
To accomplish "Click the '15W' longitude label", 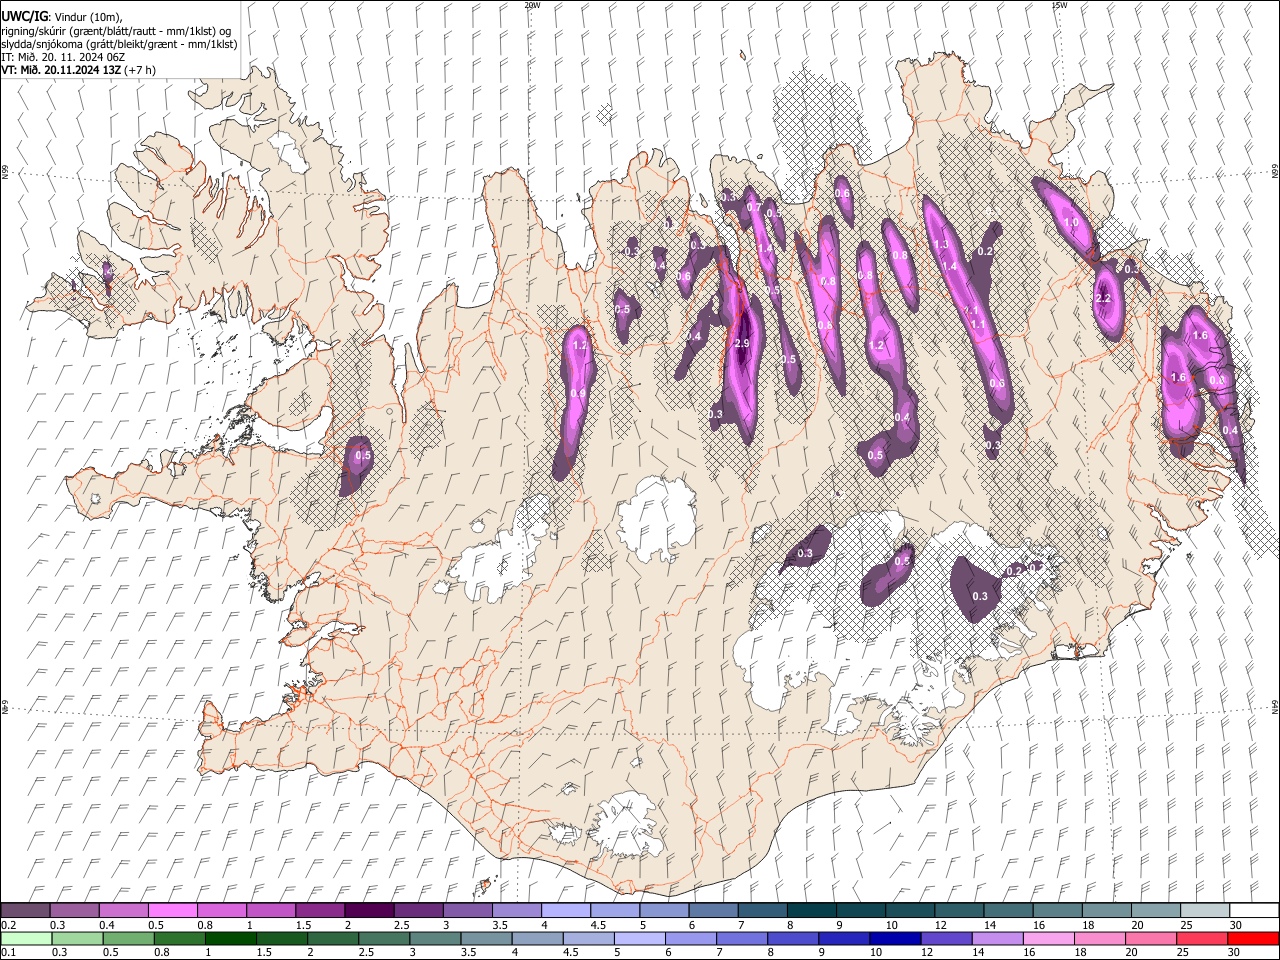I will [1059, 5].
